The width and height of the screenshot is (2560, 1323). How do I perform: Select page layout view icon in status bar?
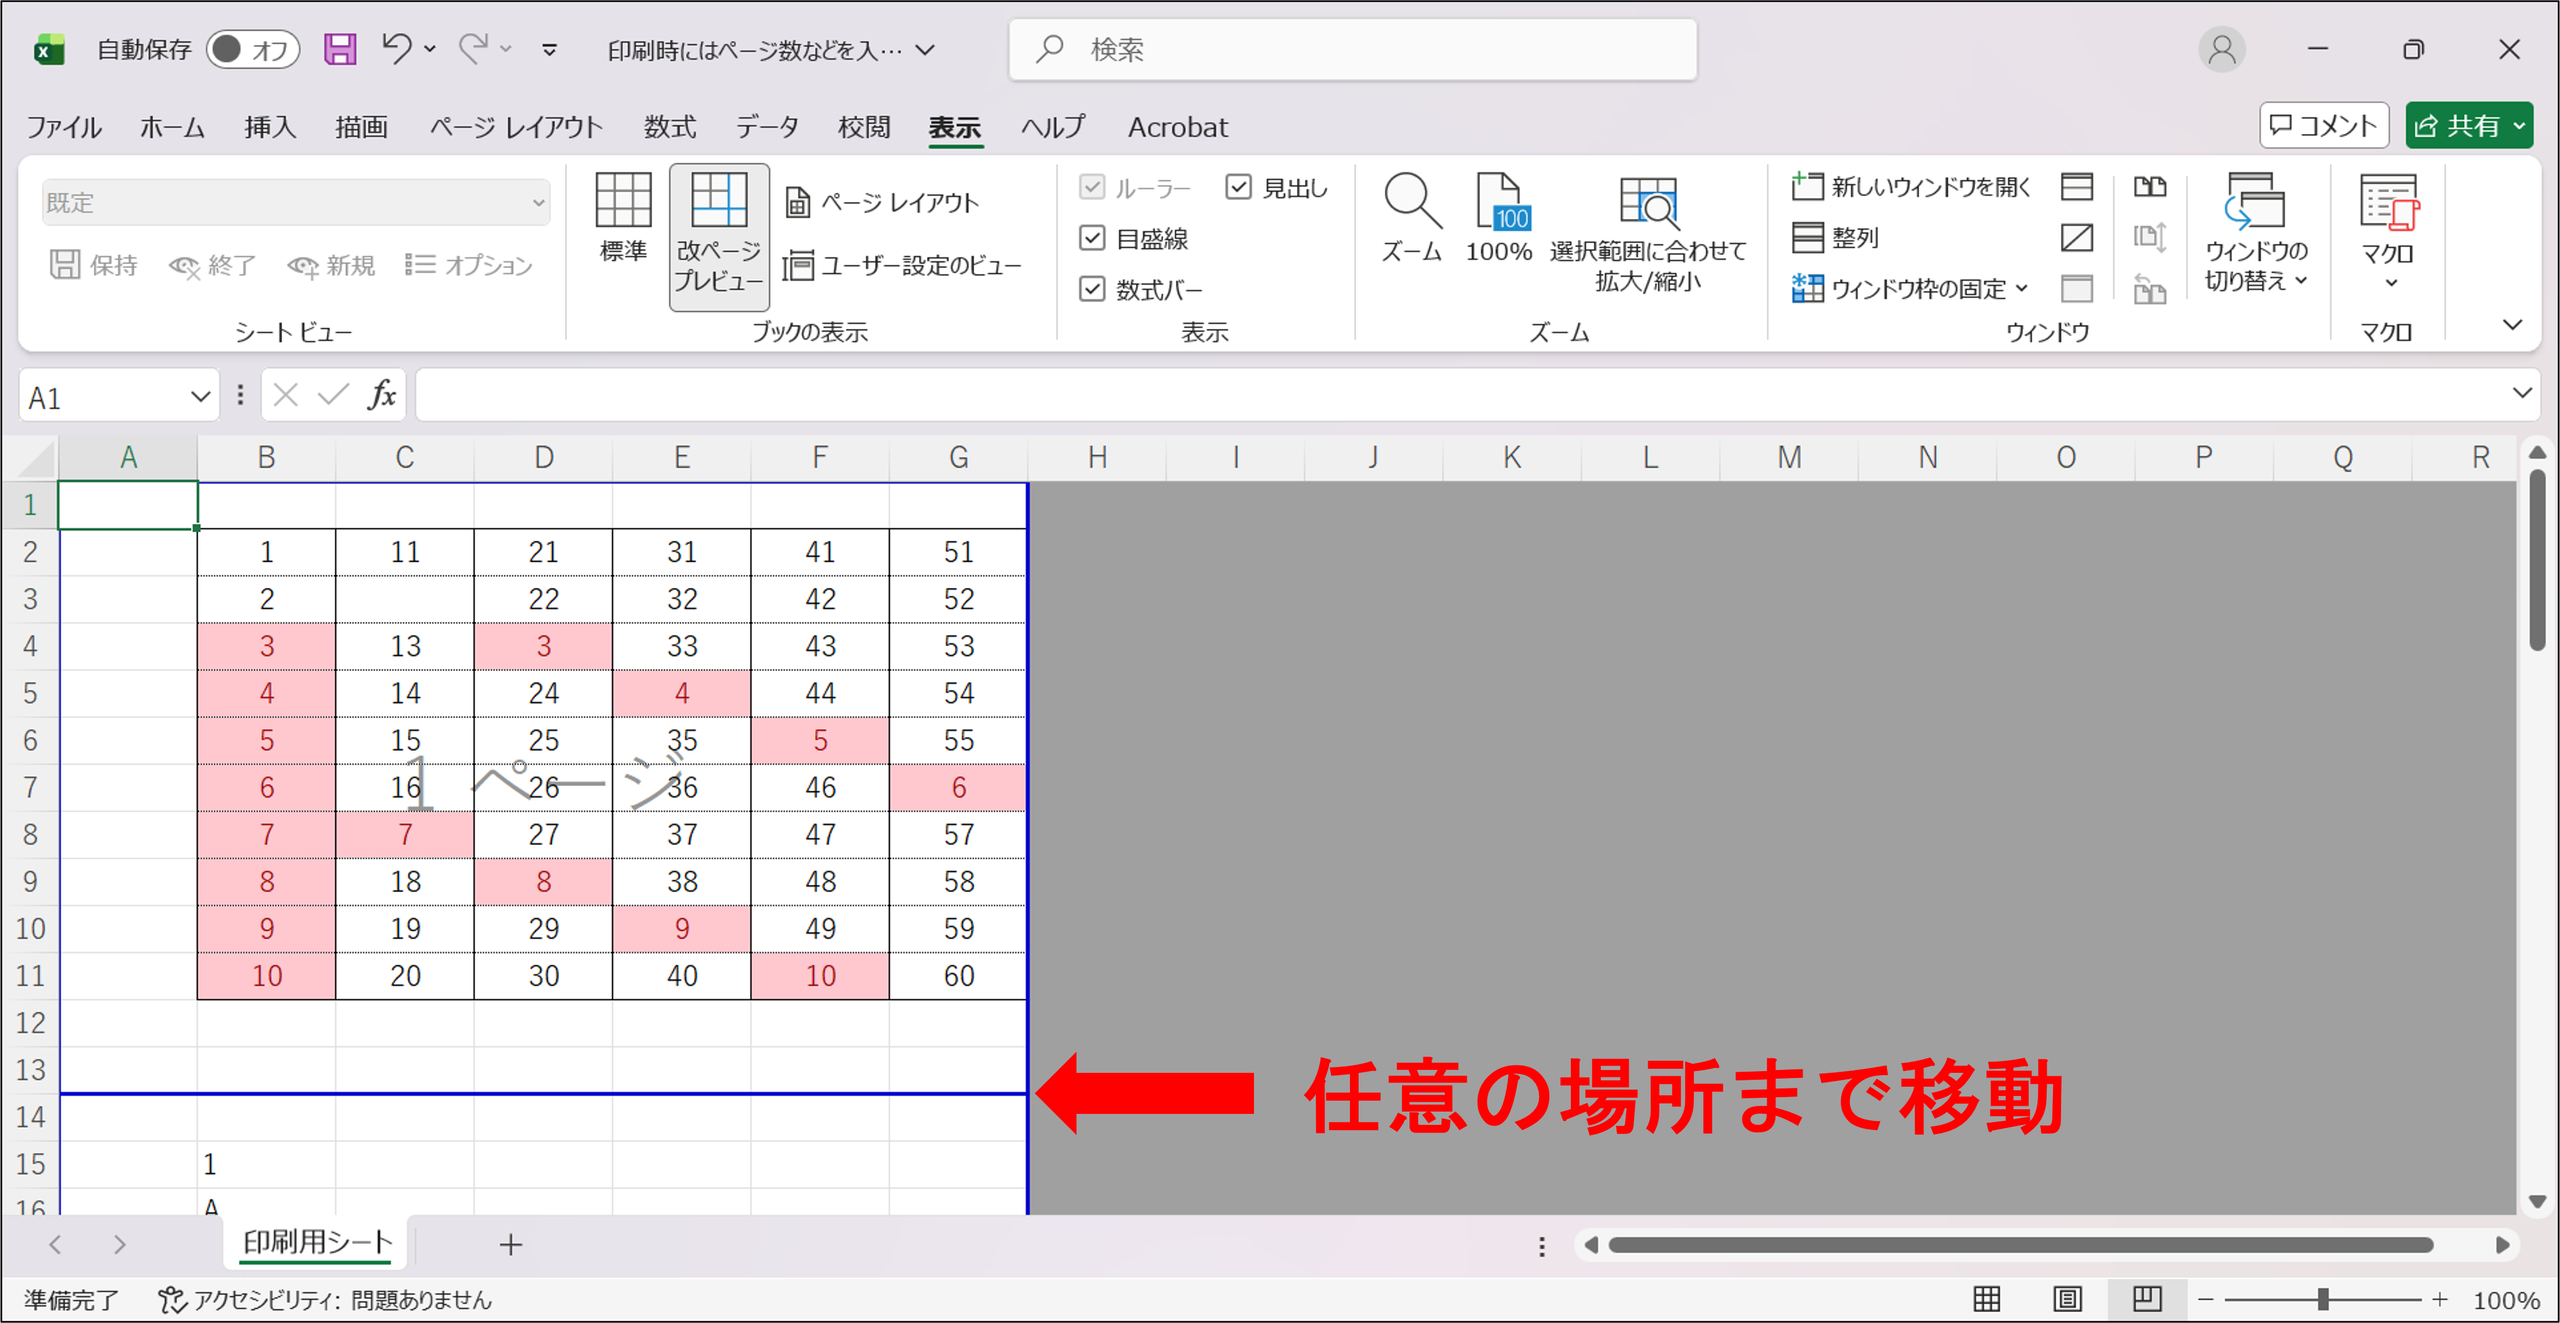2067,1299
